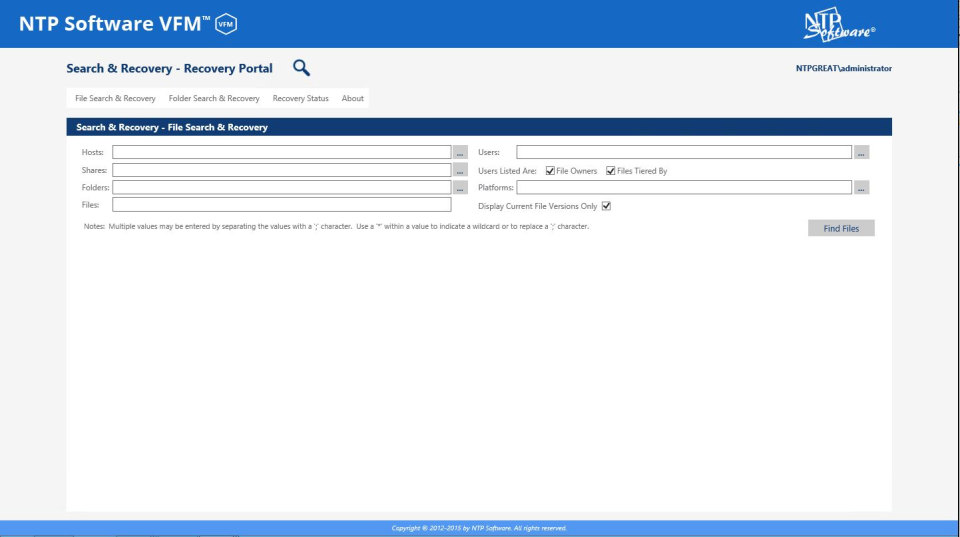Viewport: 960px width, 537px height.
Task: Focus the Hosts input field
Action: (x=282, y=152)
